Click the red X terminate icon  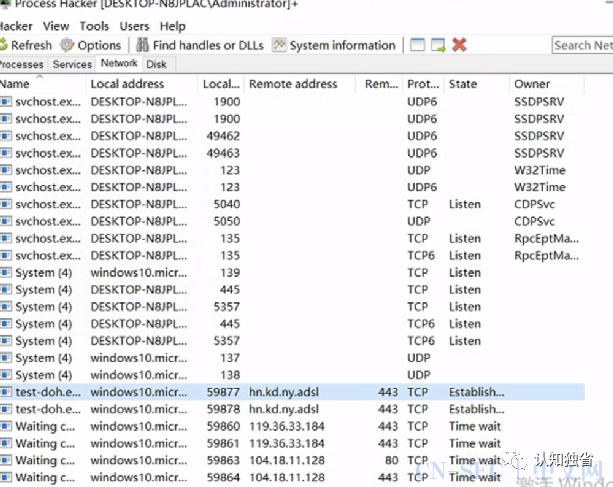[459, 45]
